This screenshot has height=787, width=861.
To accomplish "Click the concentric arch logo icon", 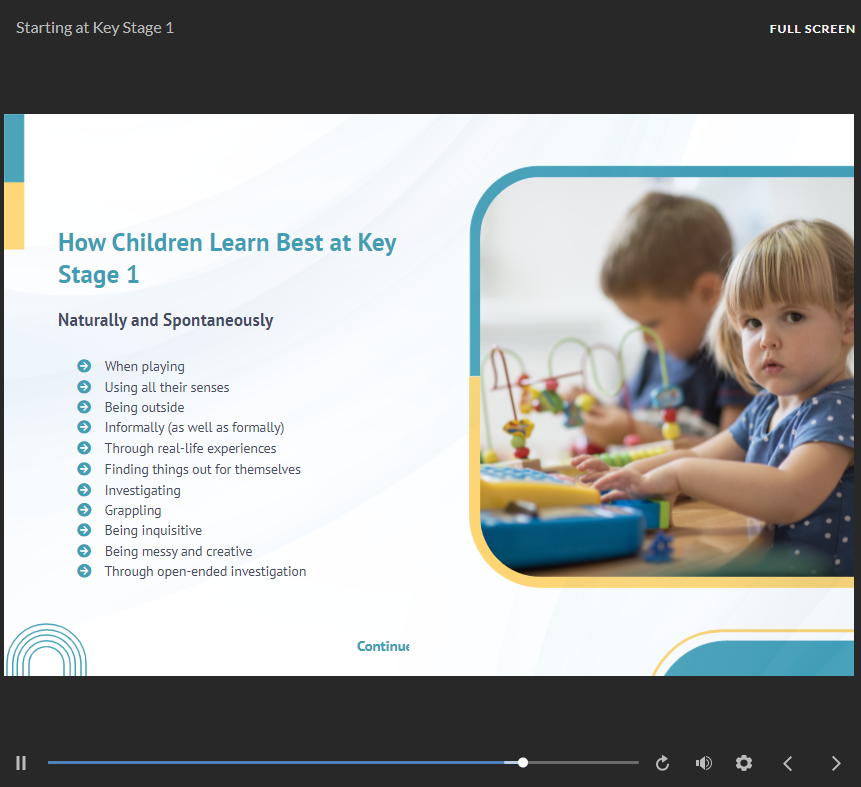I will 47,650.
